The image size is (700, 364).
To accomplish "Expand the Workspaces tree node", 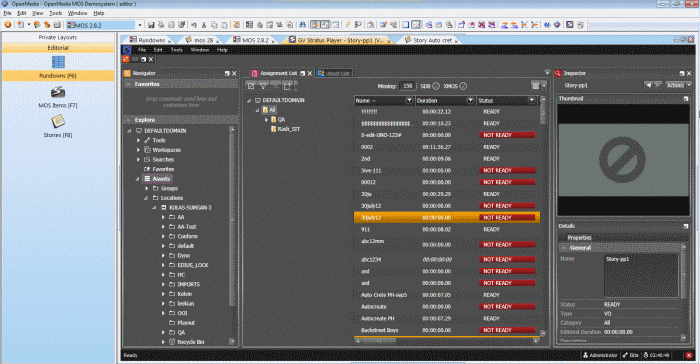I will coord(138,150).
